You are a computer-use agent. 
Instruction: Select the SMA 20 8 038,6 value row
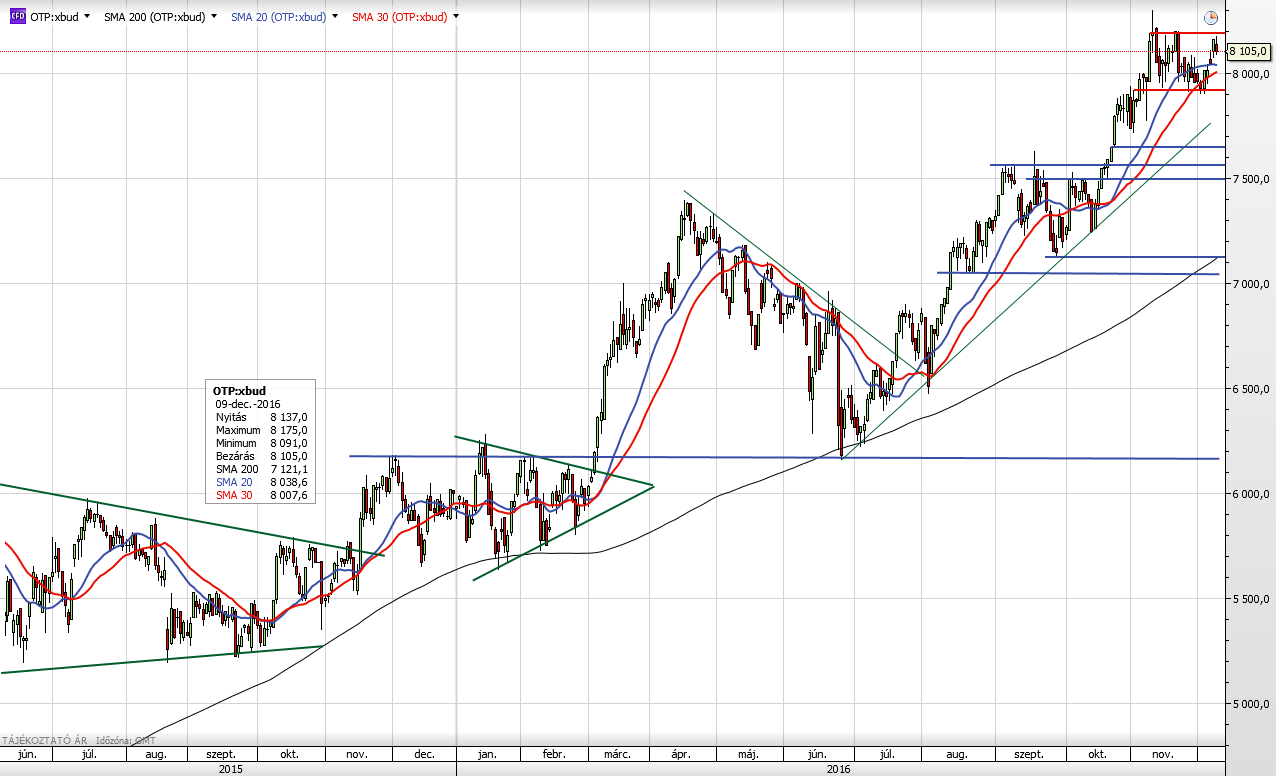[x=261, y=482]
